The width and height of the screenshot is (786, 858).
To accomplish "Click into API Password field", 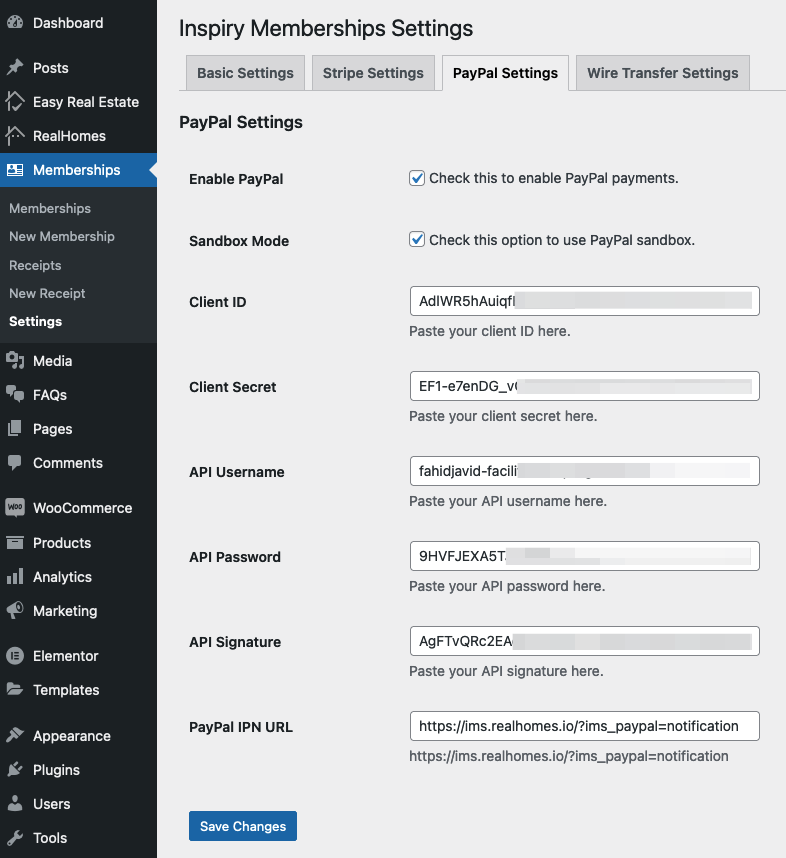I will [x=585, y=556].
